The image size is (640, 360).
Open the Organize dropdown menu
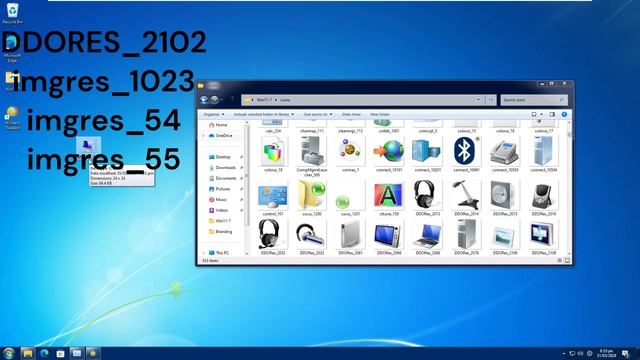pos(213,114)
